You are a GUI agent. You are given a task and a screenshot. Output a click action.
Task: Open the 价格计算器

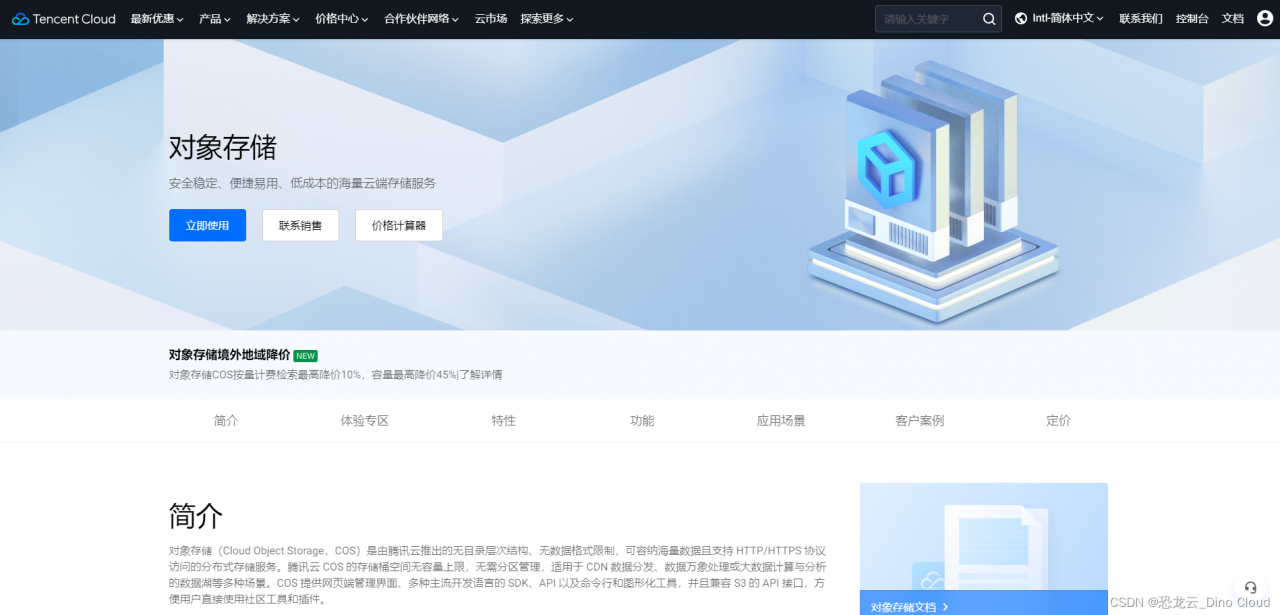point(398,225)
